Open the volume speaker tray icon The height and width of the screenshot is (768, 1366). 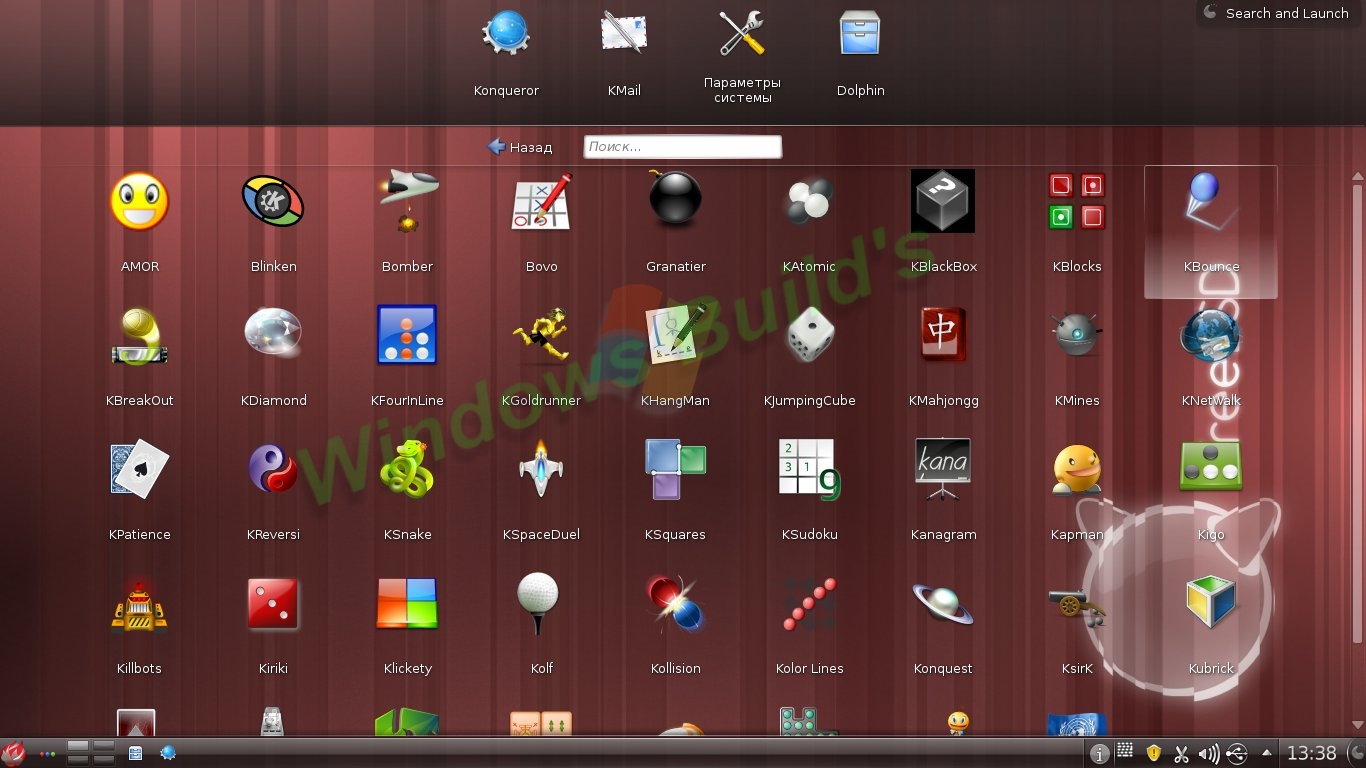pos(1208,754)
